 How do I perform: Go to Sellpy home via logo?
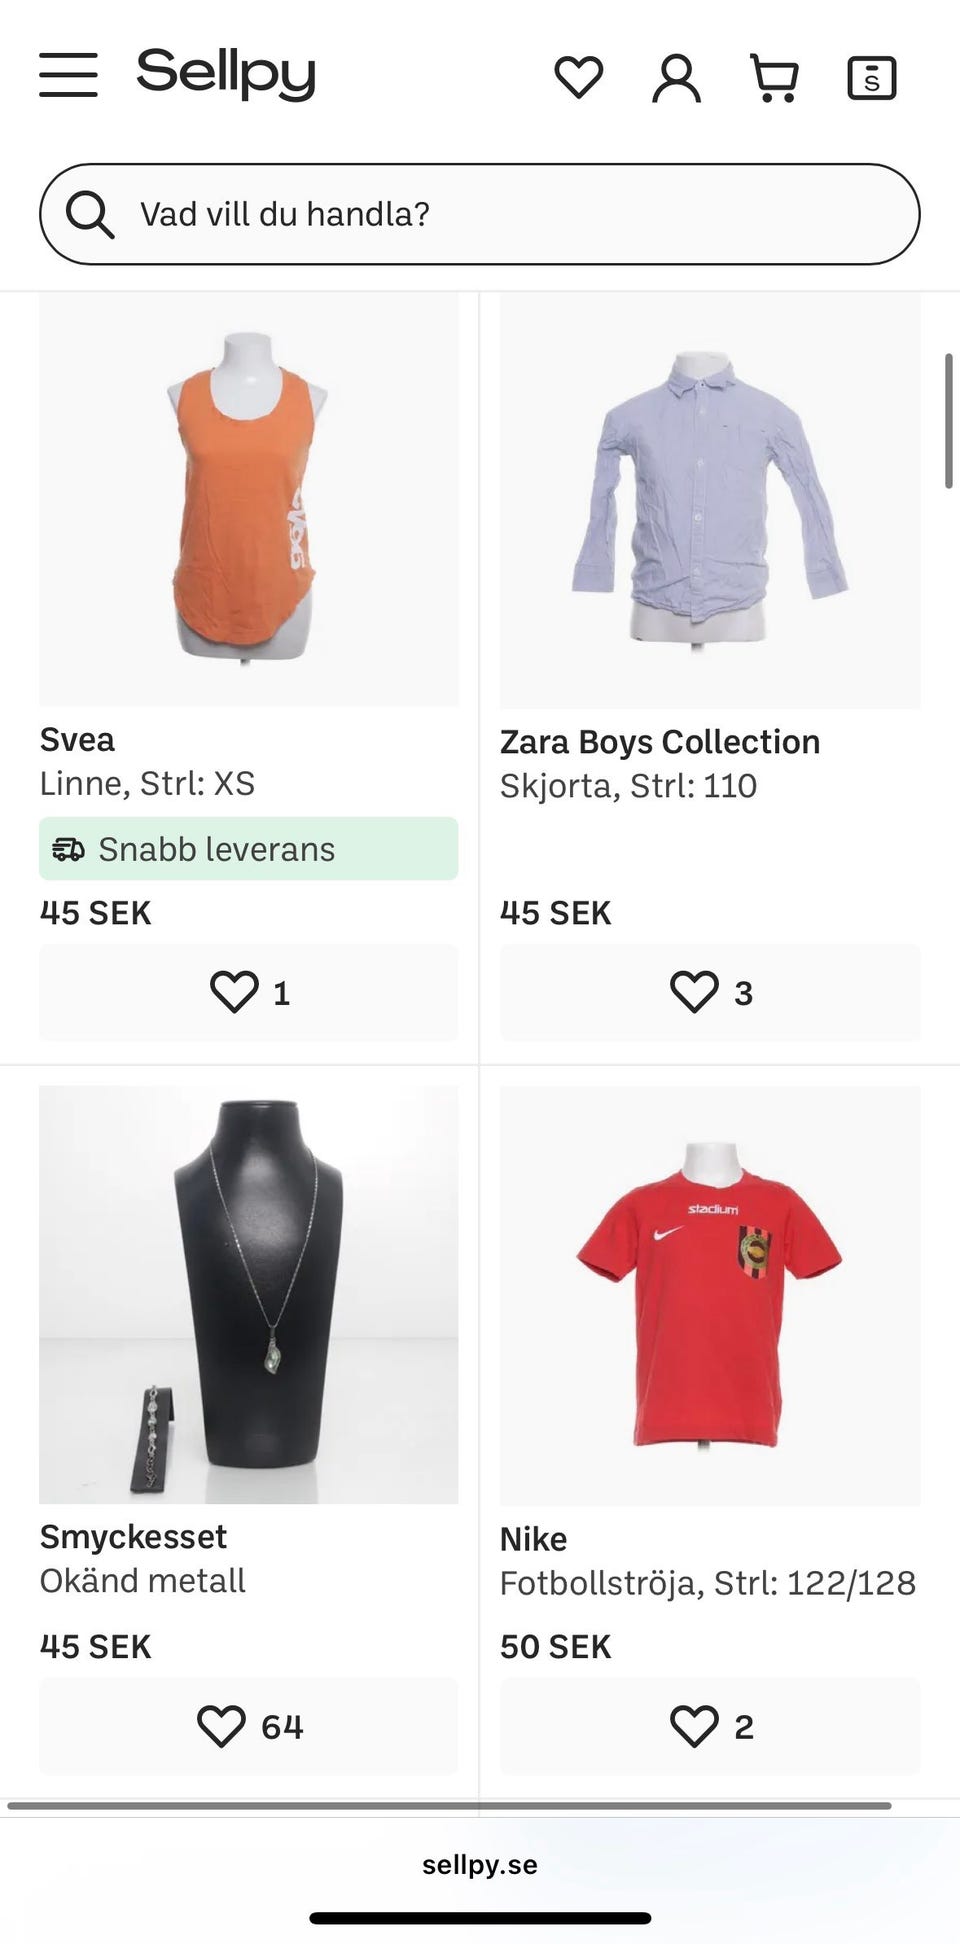point(226,75)
